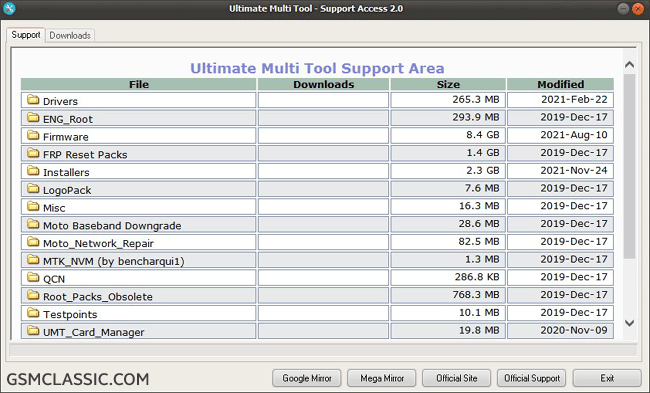Open the UMT_Card_Manager link

94,332
